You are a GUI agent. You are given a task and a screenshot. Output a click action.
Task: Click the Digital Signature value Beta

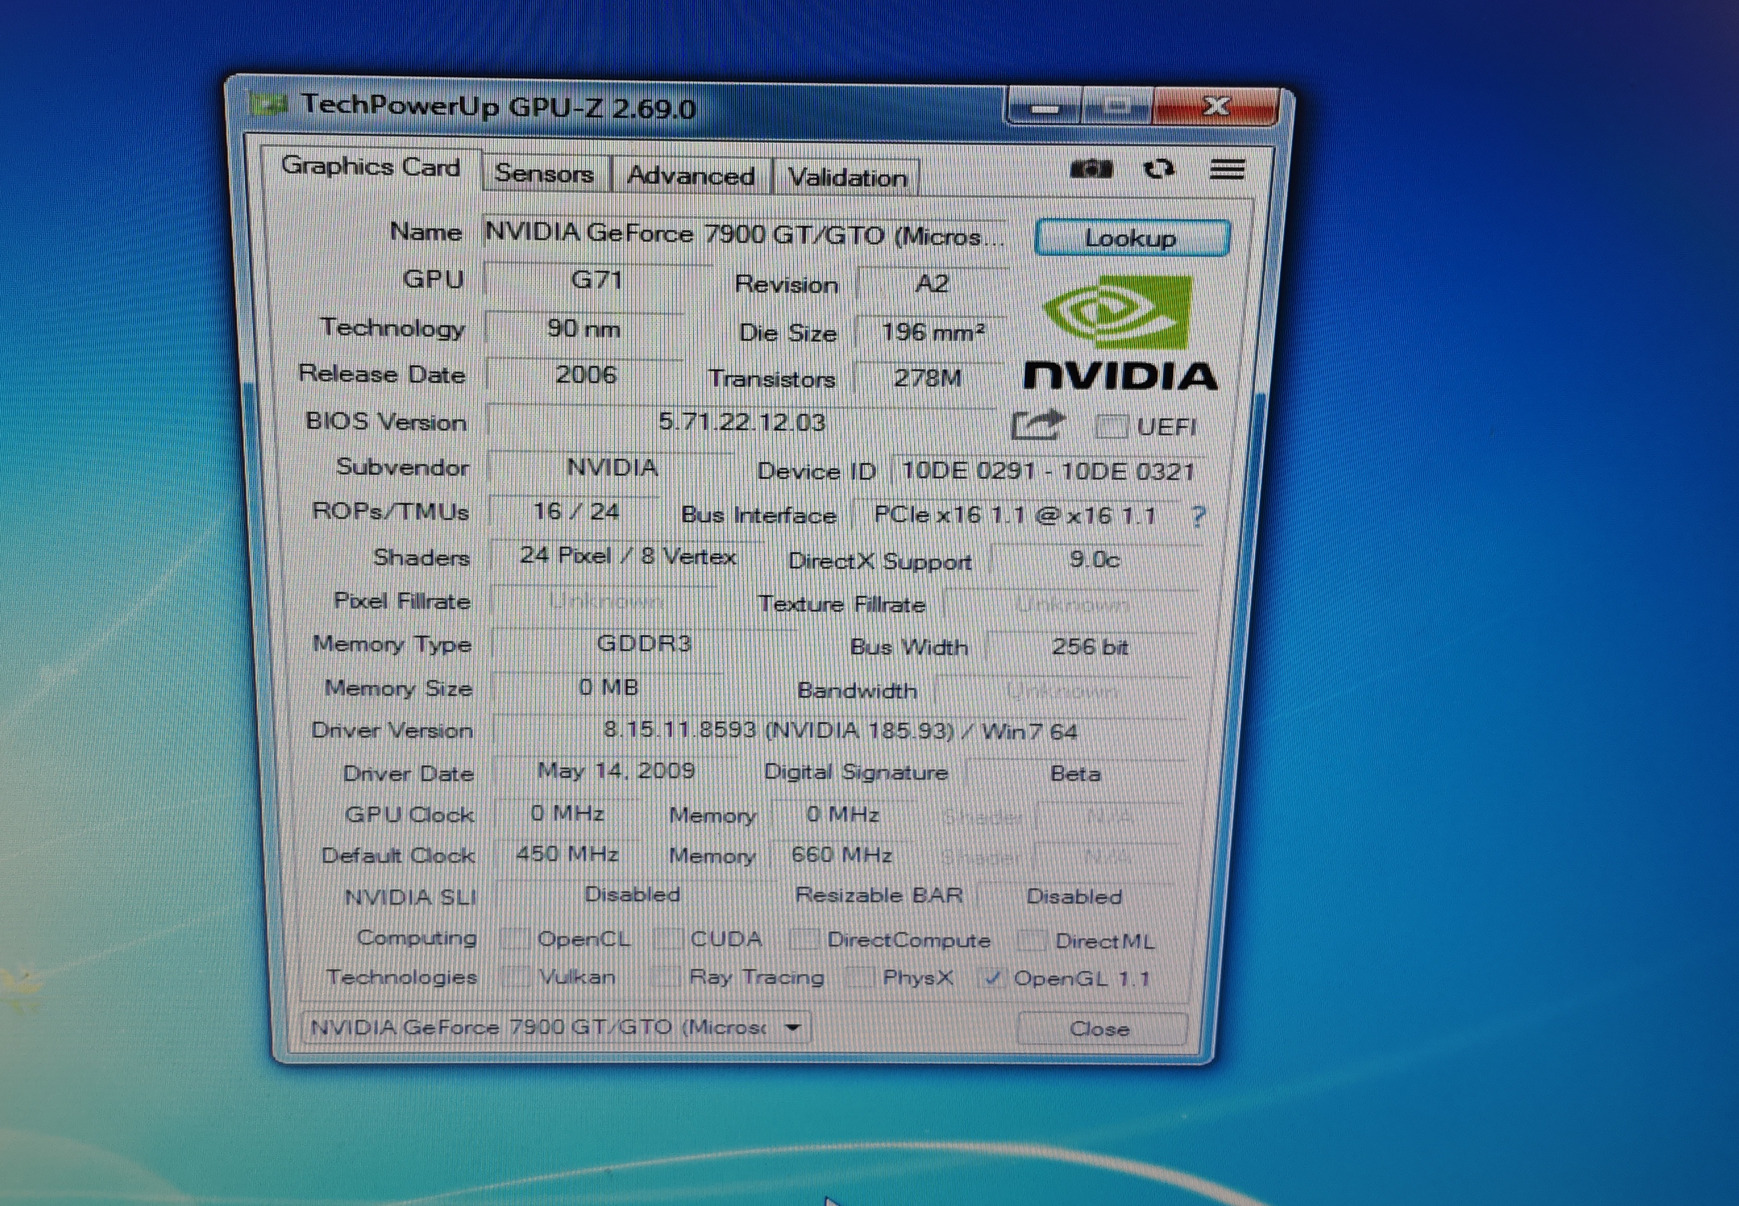point(1075,774)
